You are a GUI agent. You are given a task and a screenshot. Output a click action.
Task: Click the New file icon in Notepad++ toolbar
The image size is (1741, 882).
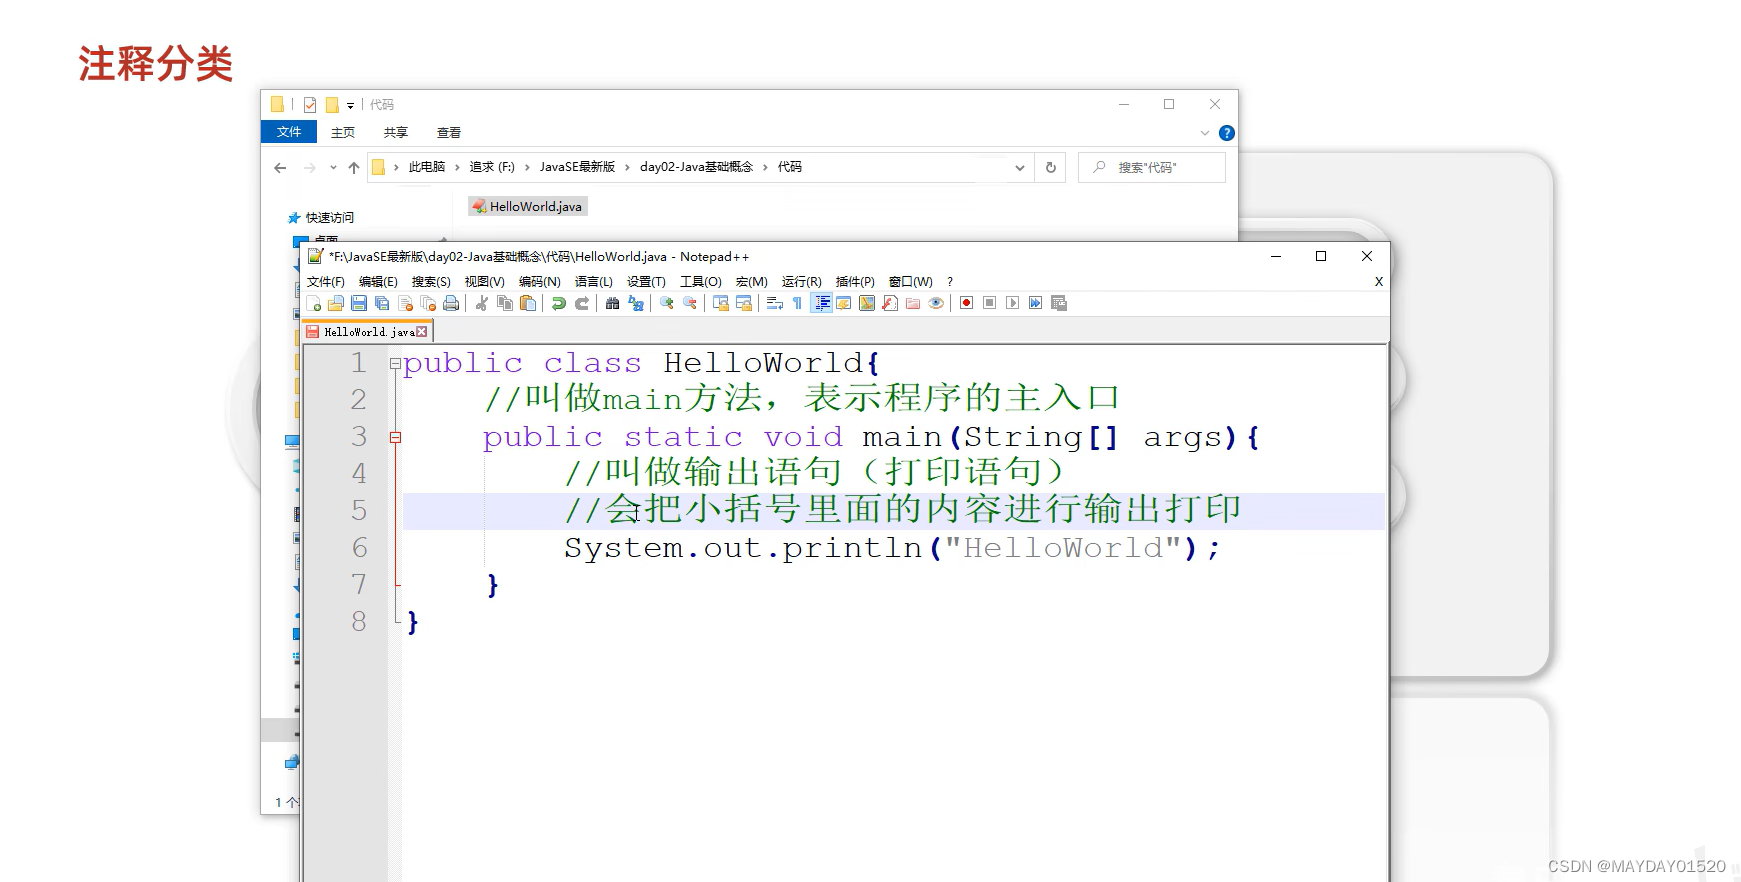point(313,303)
